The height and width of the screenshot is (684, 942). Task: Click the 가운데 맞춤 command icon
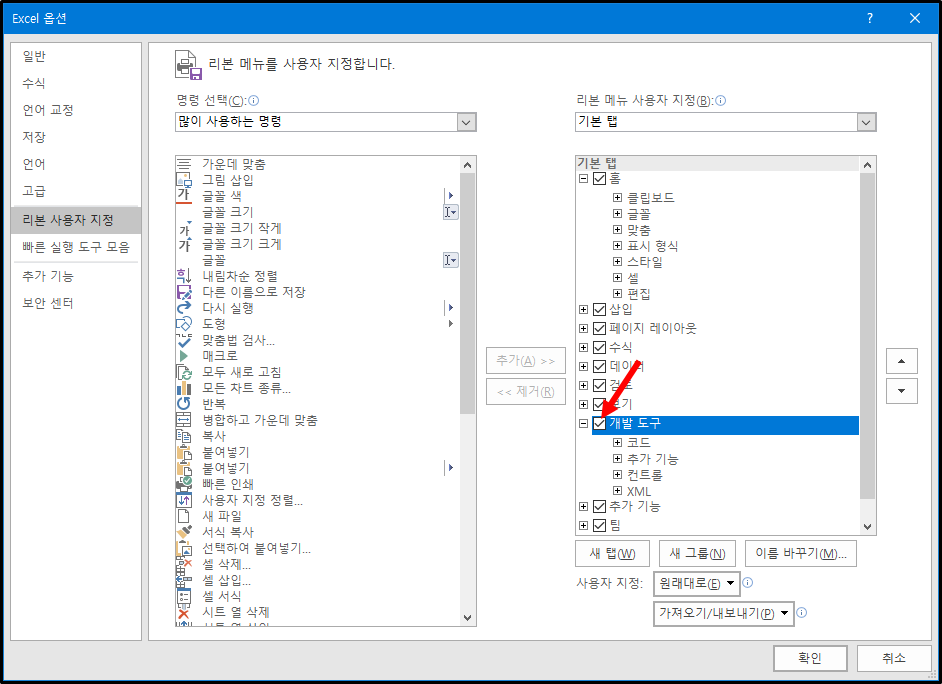[184, 164]
